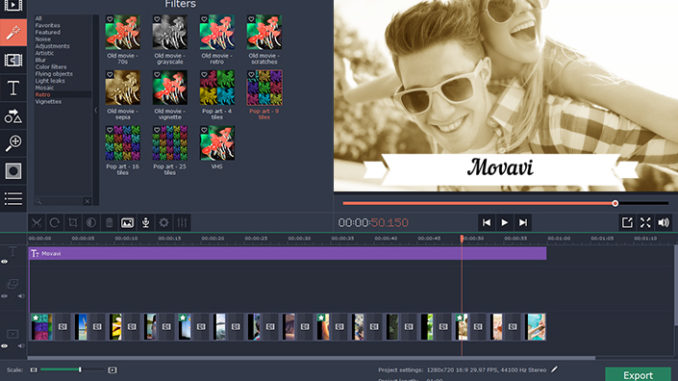678x381 pixels.
Task: Select the Favorites filter category
Action: [48, 26]
